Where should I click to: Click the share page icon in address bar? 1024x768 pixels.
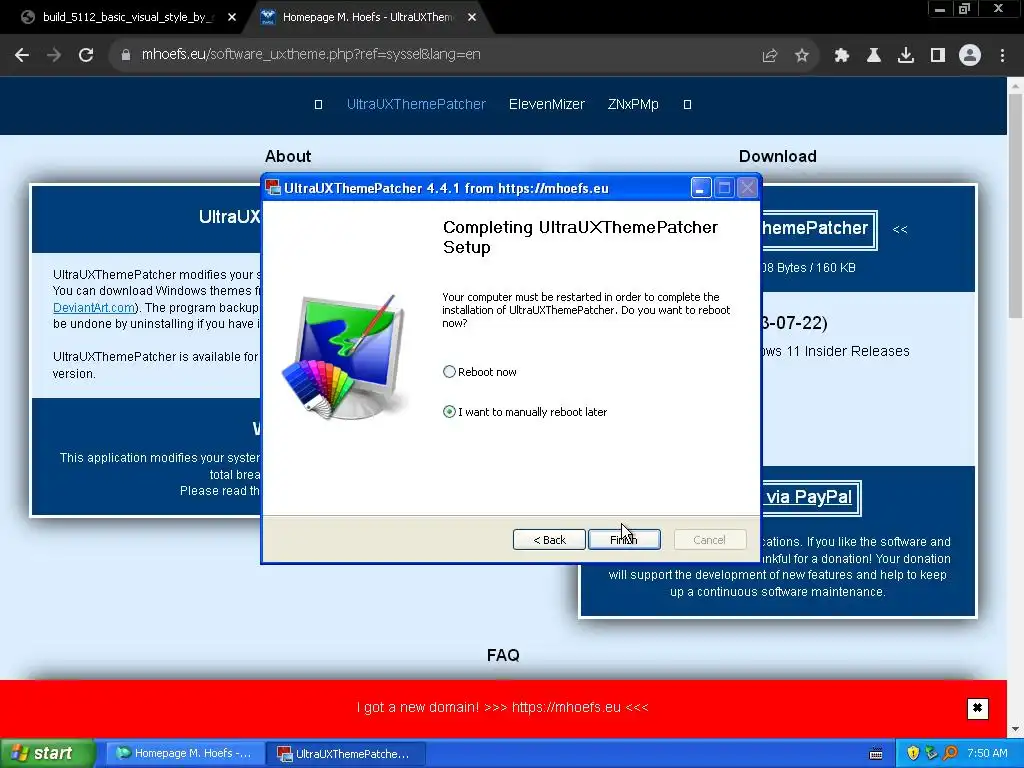(770, 56)
